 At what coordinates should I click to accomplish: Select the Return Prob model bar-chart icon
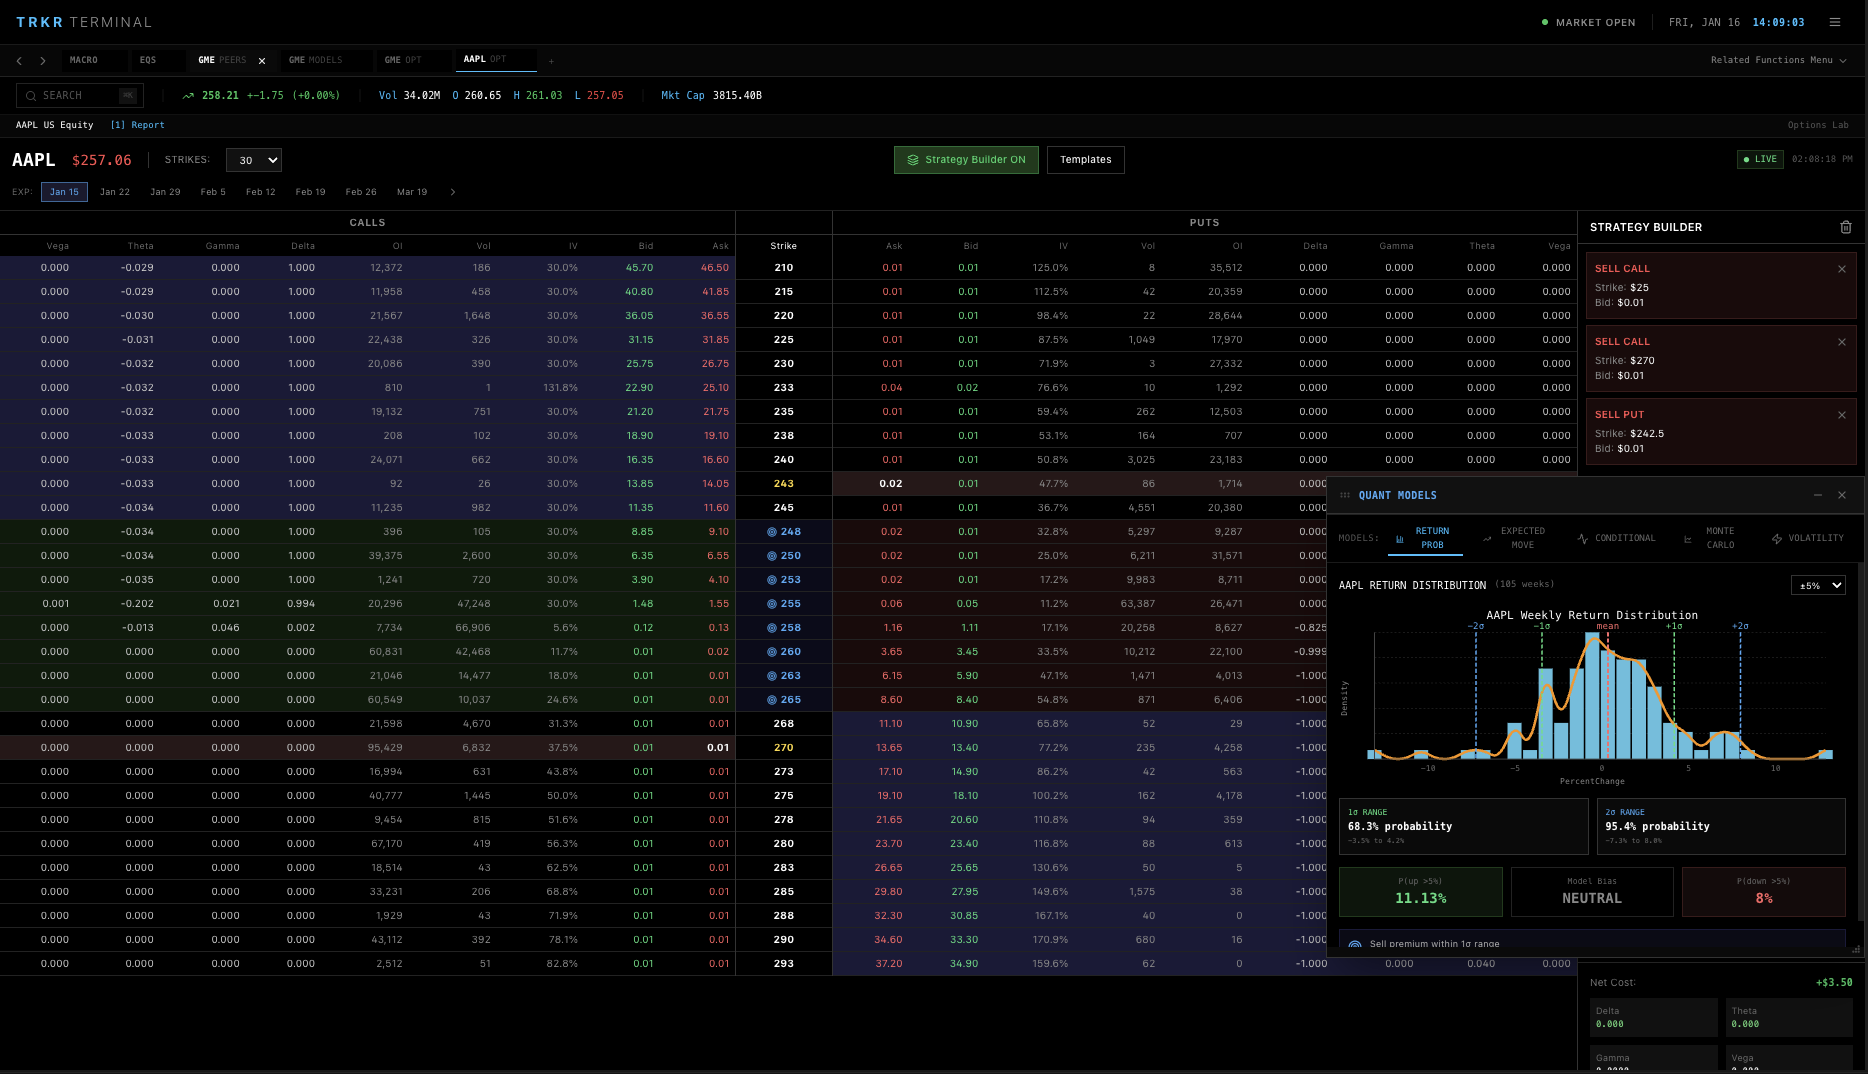coord(1398,537)
